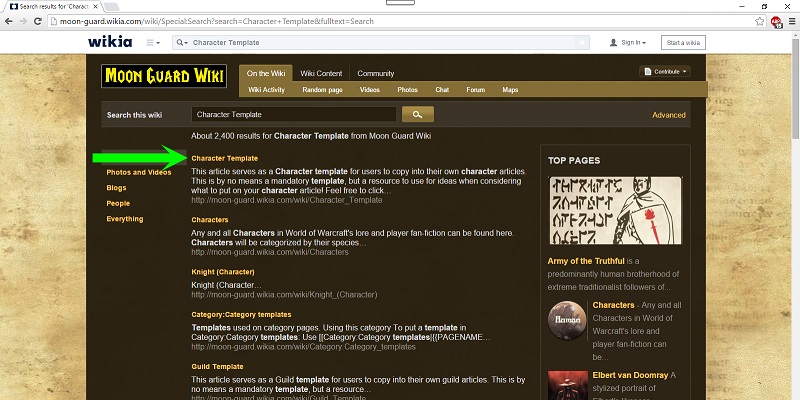
Task: Select the Wiki Content tab
Action: coord(321,73)
